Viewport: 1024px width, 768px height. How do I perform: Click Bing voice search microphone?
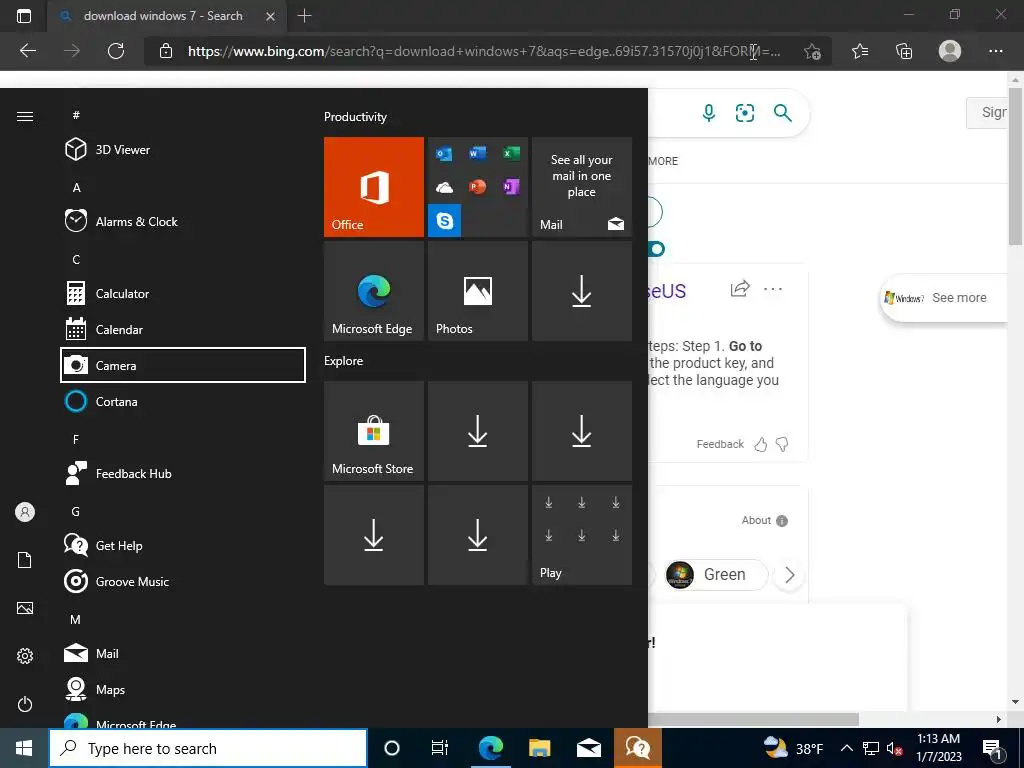(x=709, y=113)
